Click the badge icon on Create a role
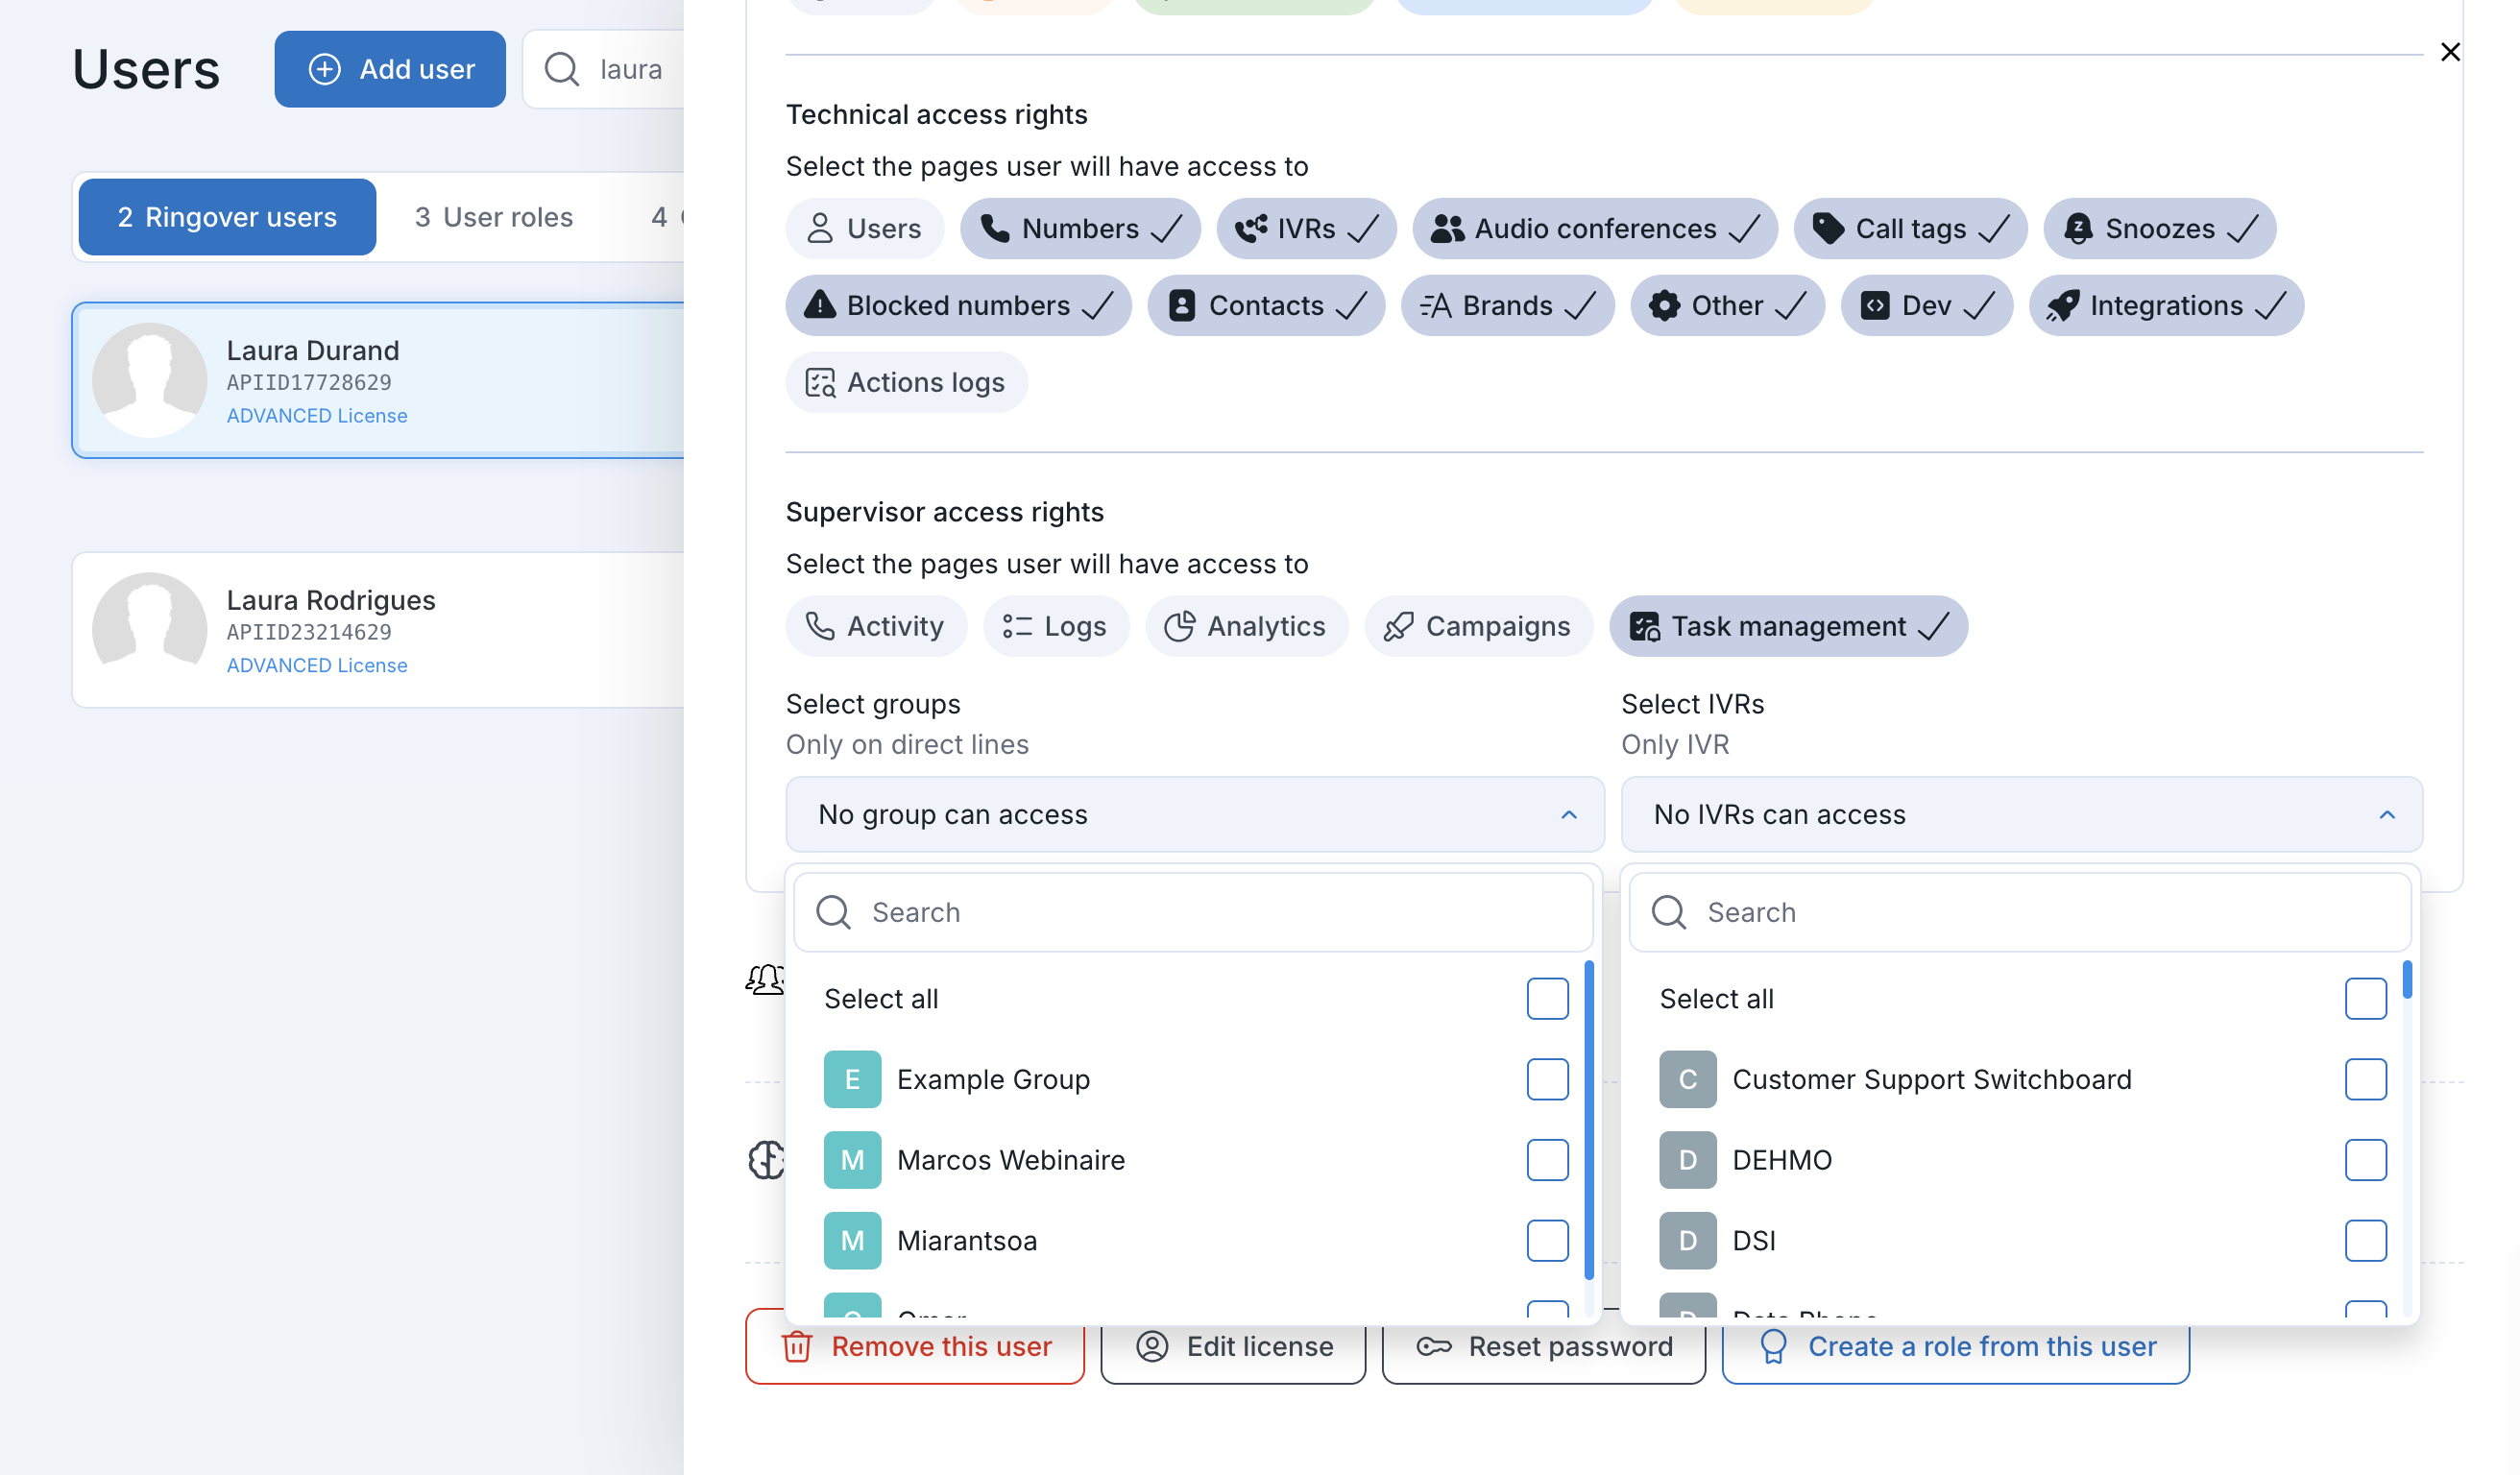The height and width of the screenshot is (1475, 2520). click(x=1773, y=1347)
